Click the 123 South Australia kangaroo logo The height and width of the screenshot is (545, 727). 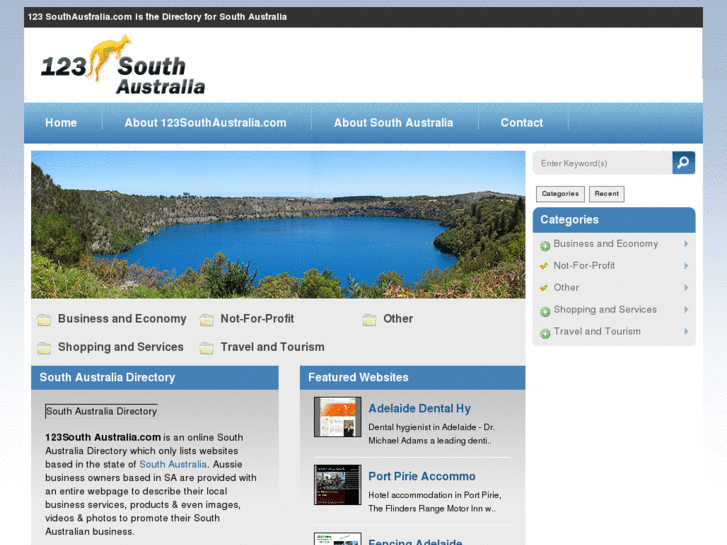click(x=123, y=65)
